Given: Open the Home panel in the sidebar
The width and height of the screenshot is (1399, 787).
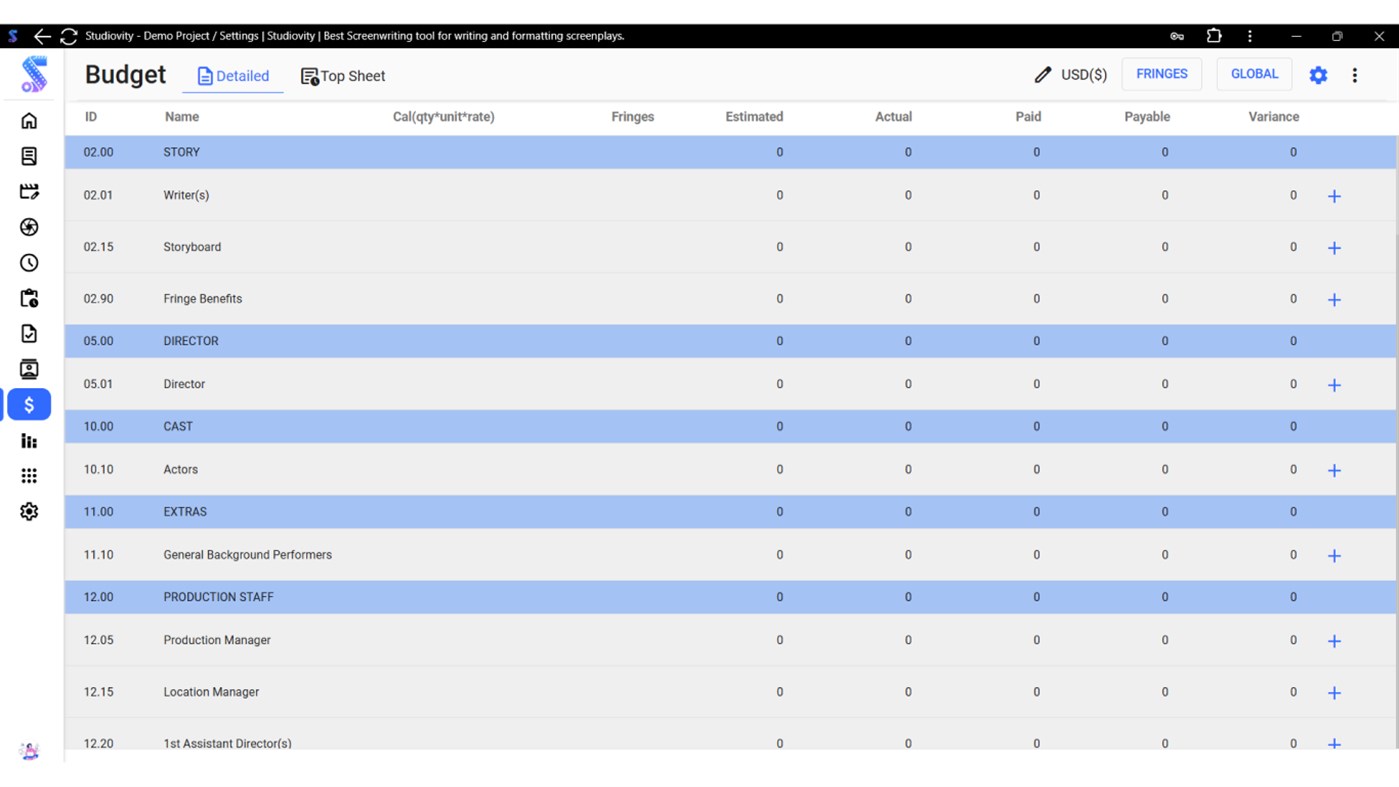Looking at the screenshot, I should 29,120.
